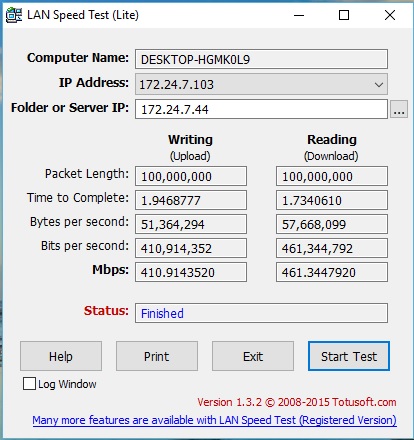
Task: Click the 'Reading' column header text
Action: (332, 140)
